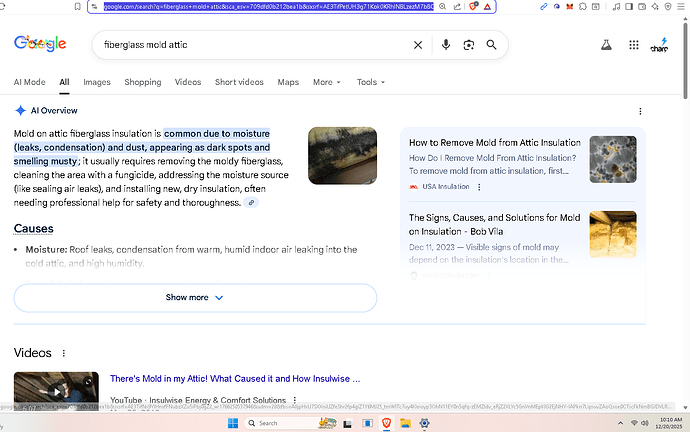The image size is (690, 432).
Task: Click the AI Overview source link icon
Action: 251,202
